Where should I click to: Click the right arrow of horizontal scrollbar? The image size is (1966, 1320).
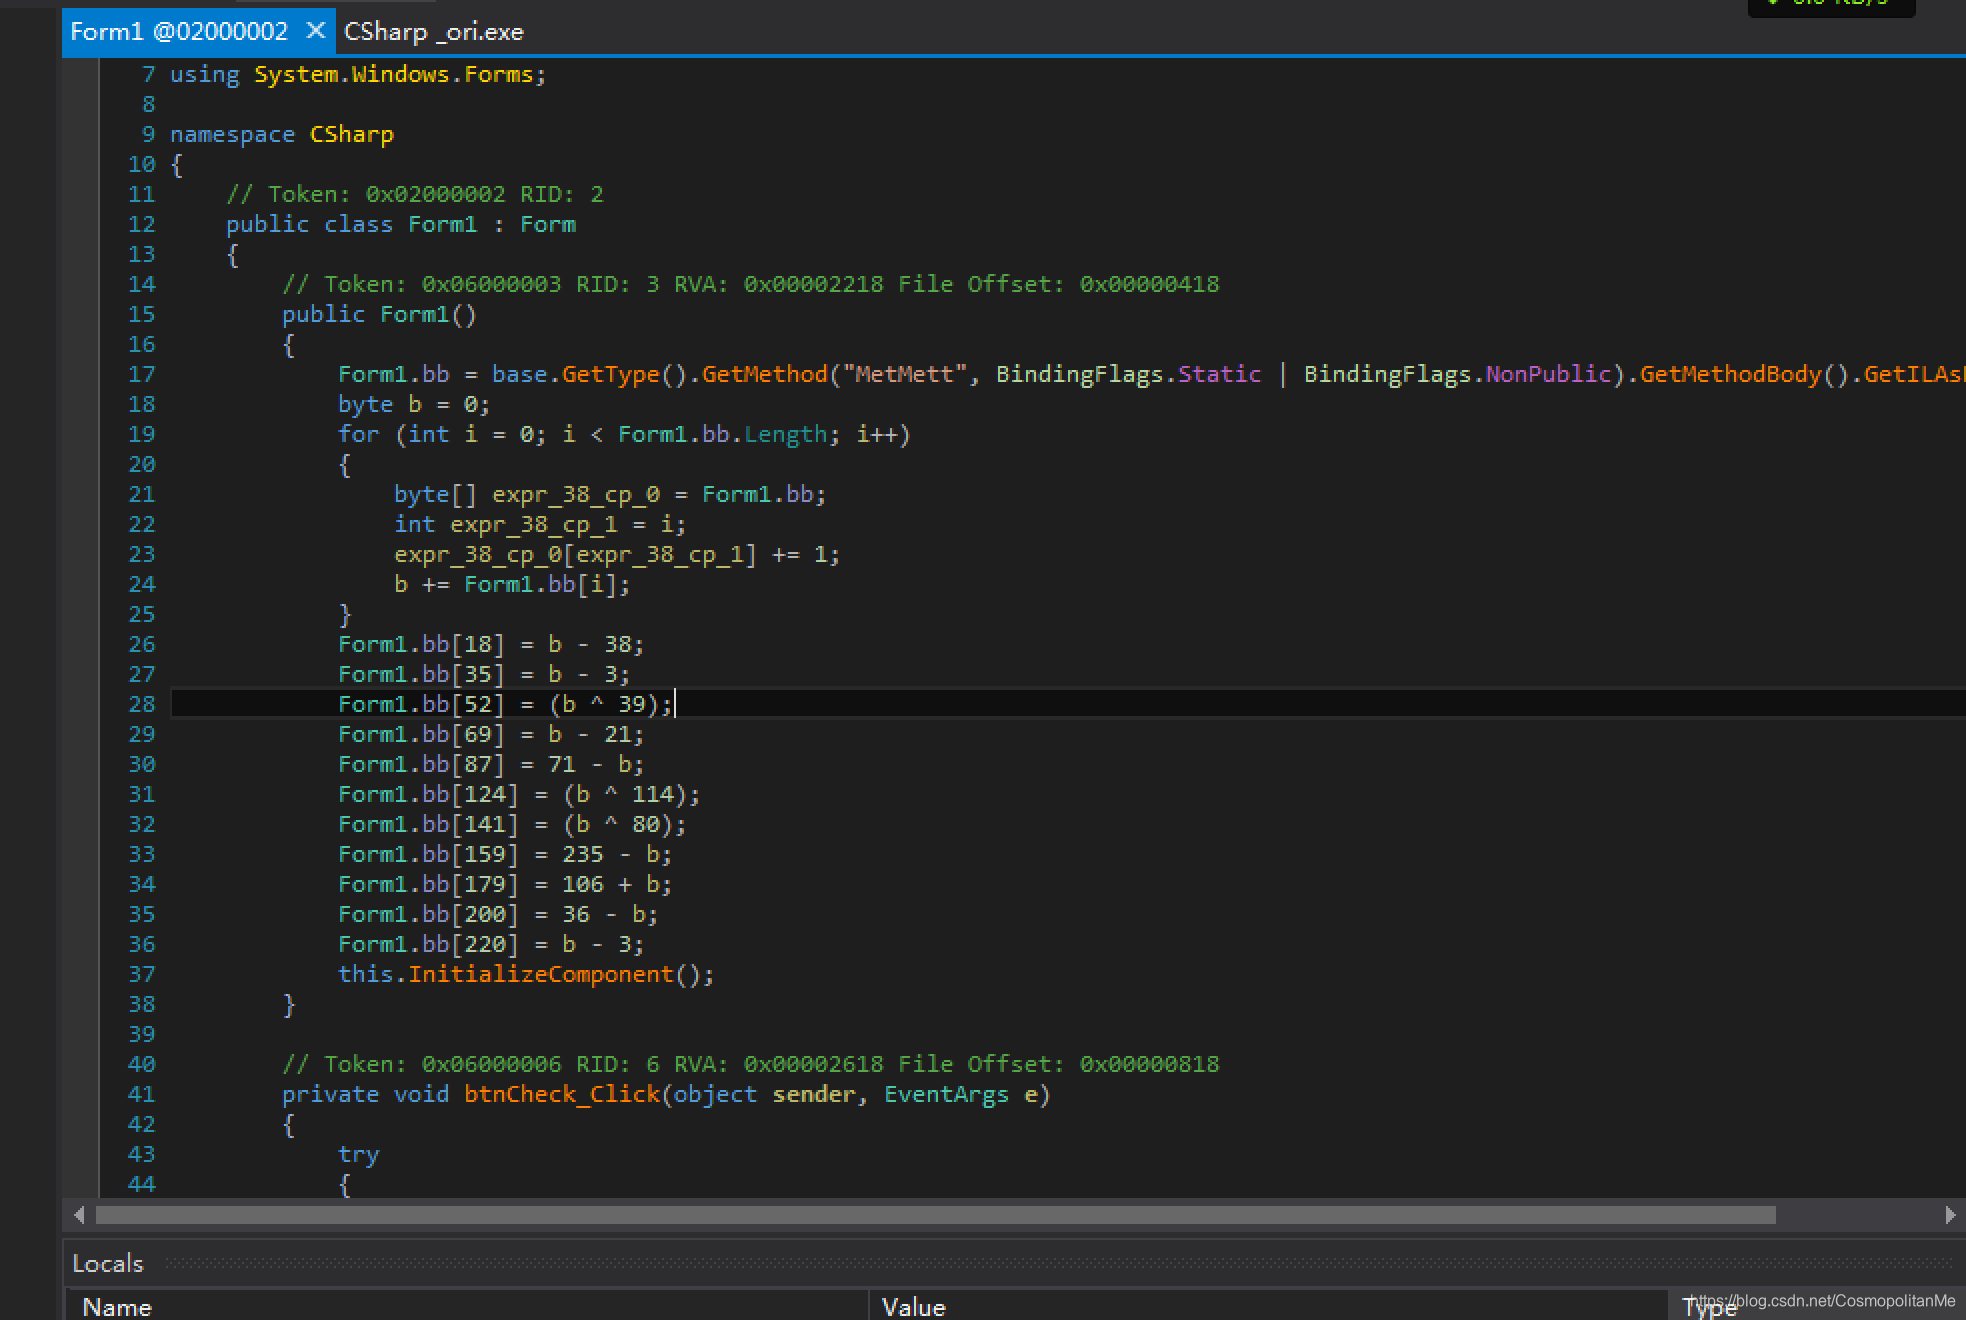pyautogui.click(x=1950, y=1215)
